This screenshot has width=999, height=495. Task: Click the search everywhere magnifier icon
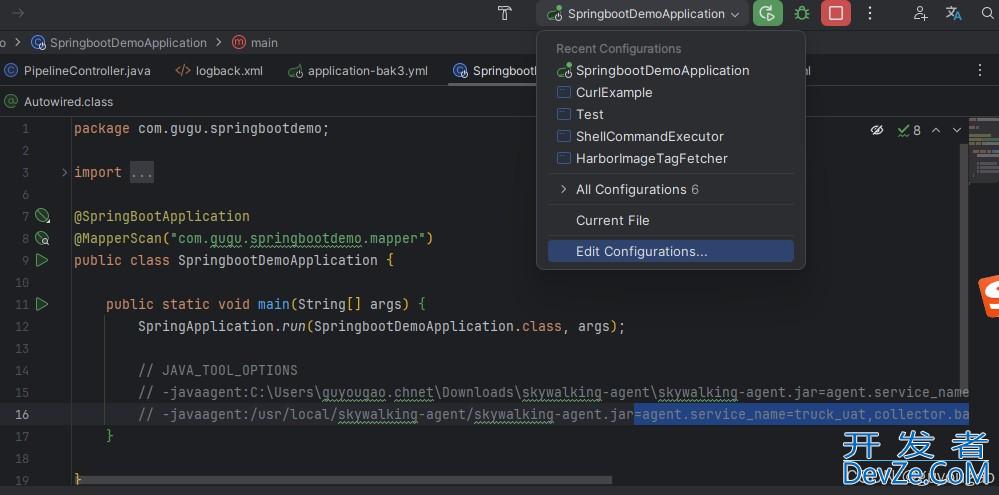tap(987, 13)
